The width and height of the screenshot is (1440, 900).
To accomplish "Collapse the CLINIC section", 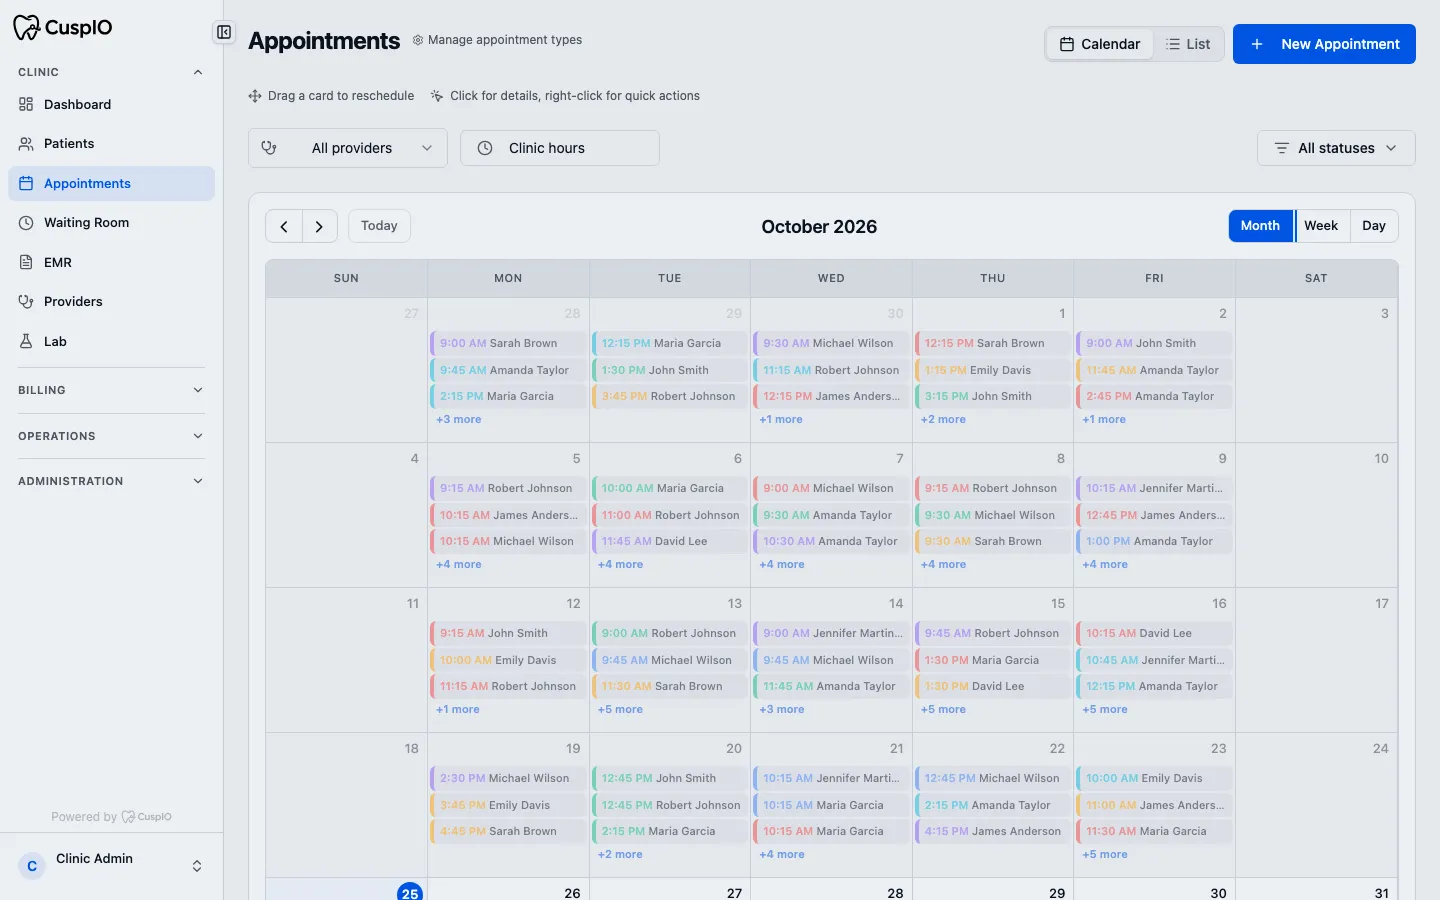I will pyautogui.click(x=111, y=72).
